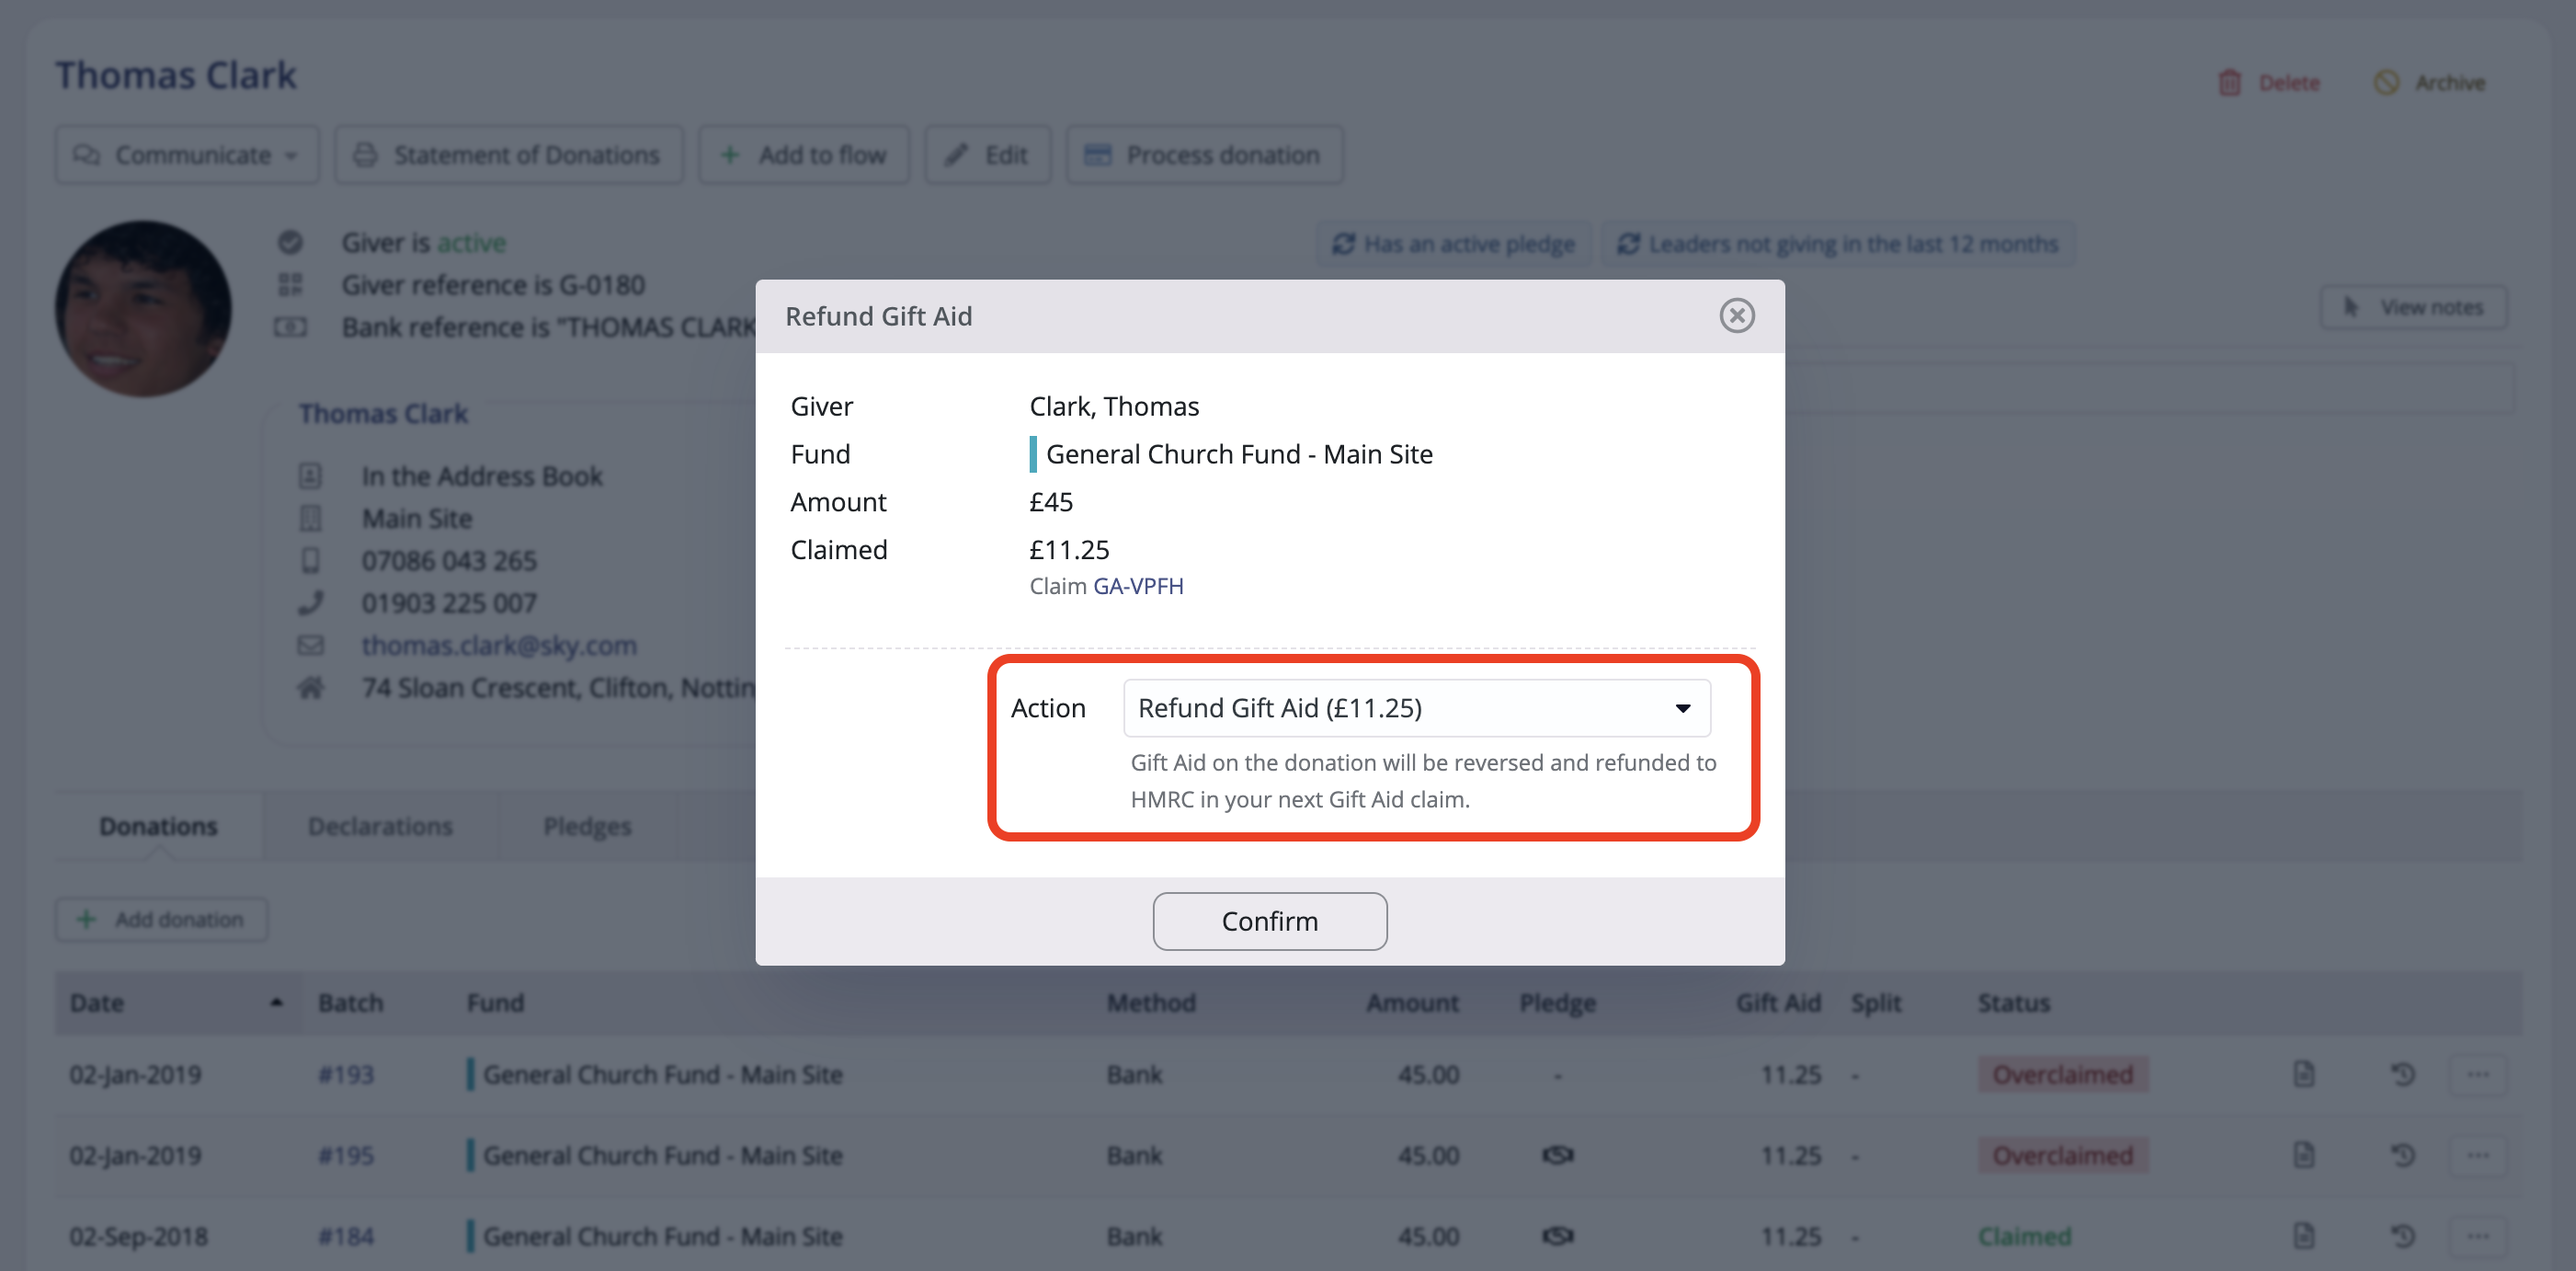Screen dimensions: 2576x1271
Task: Open the Action dropdown in dialog
Action: coord(1416,708)
